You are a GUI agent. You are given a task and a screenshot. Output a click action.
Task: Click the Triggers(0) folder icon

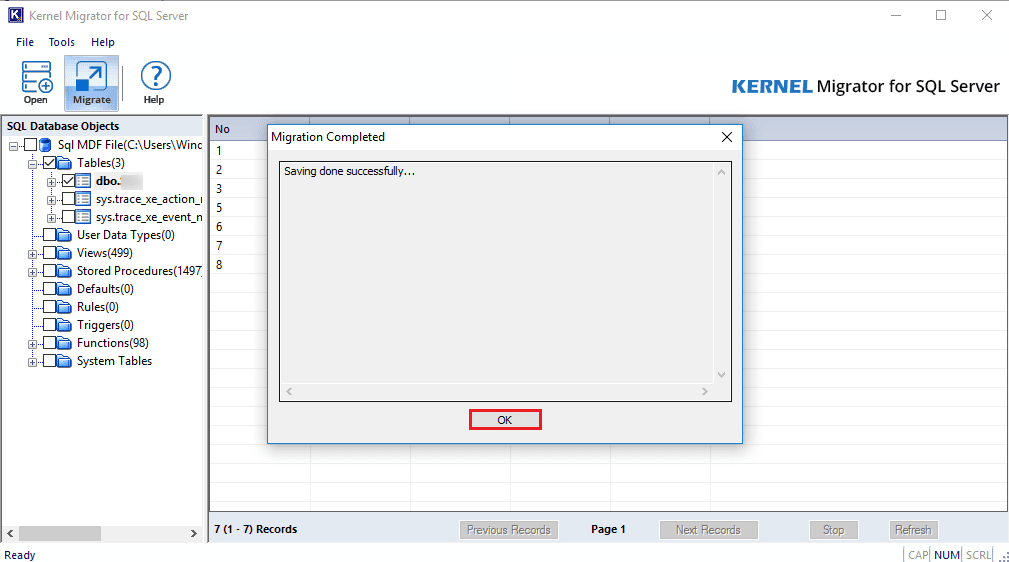64,325
